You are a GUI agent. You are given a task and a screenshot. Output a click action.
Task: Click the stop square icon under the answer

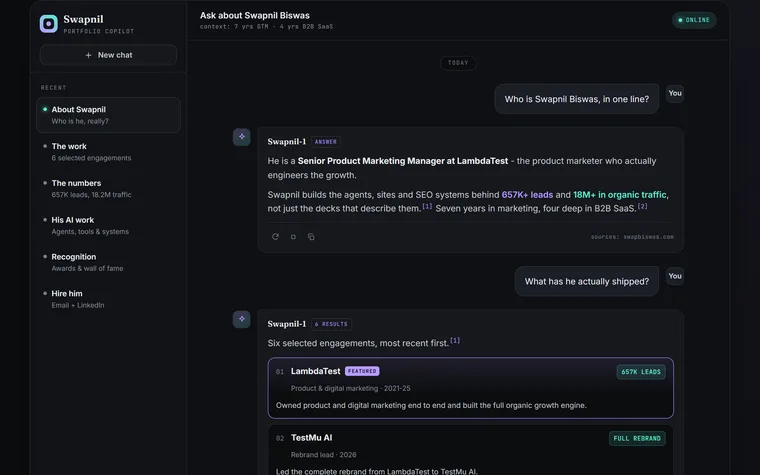click(293, 237)
